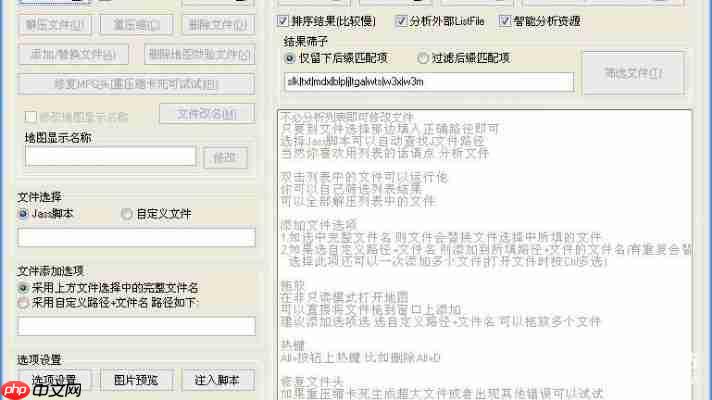This screenshot has height=400, width=712.
Task: Open the 图片预览 image preview
Action: point(136,380)
